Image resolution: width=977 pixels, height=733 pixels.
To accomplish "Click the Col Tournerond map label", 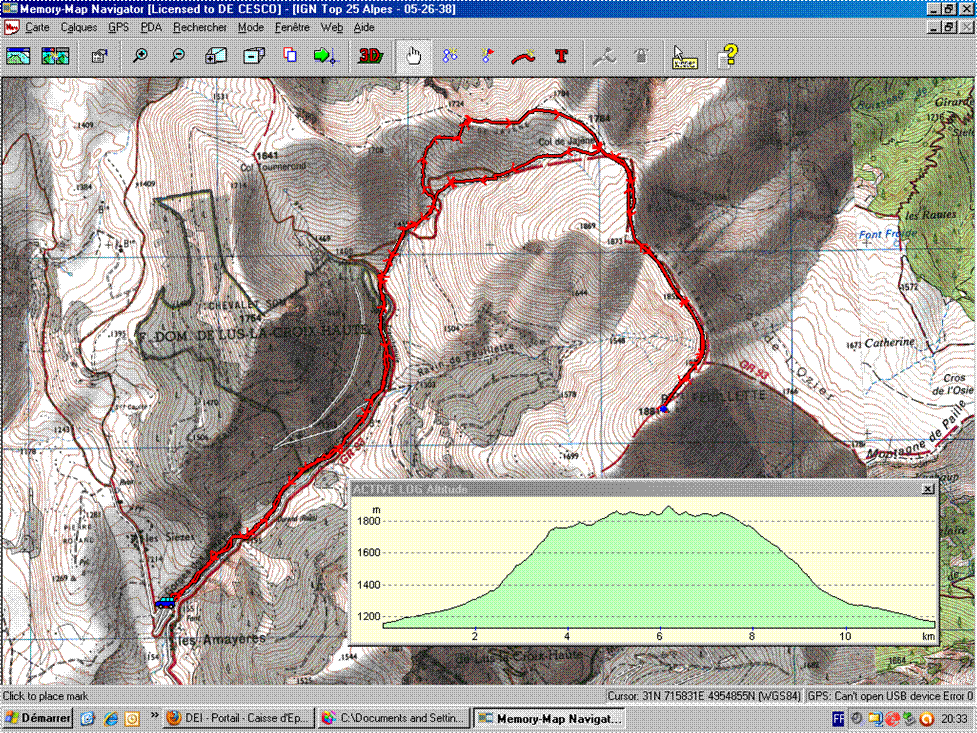I will tap(273, 167).
